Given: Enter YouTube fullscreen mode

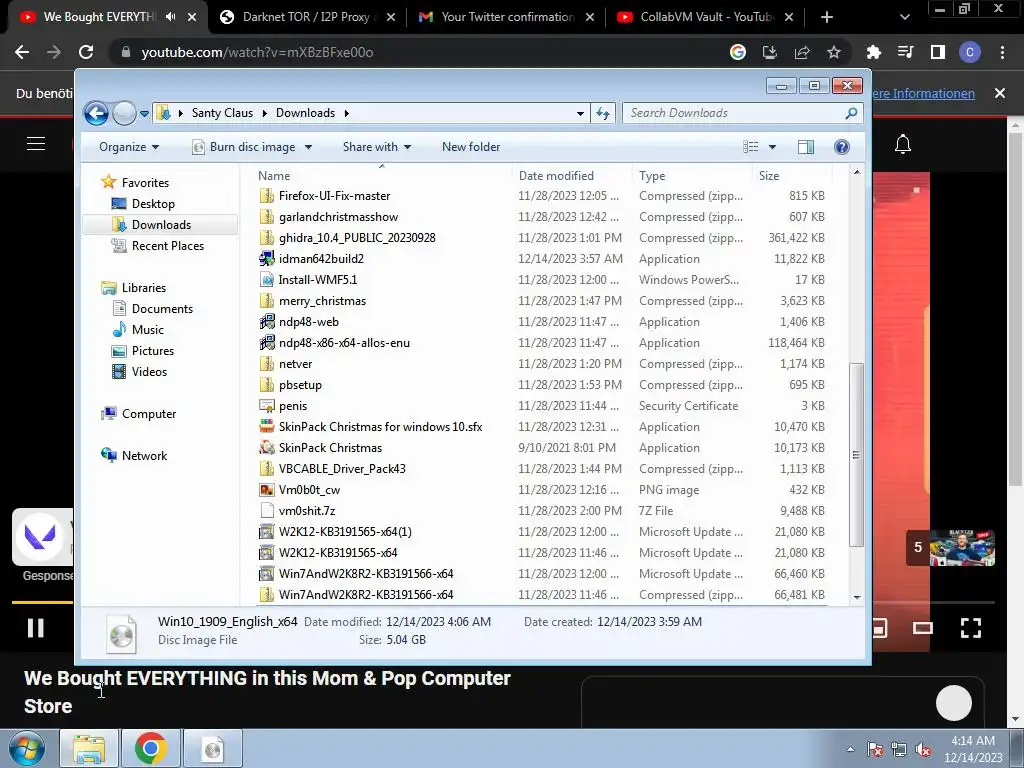Looking at the screenshot, I should 970,628.
